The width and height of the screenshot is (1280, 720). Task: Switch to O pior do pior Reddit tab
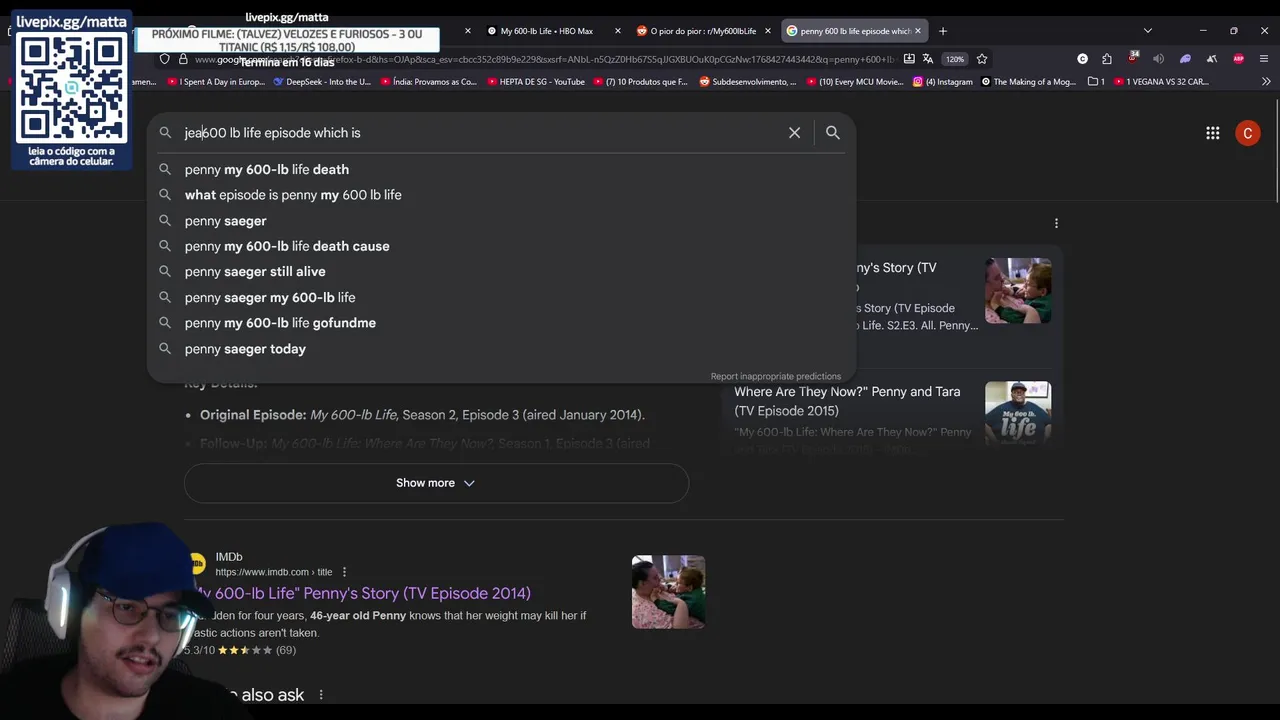pyautogui.click(x=697, y=31)
